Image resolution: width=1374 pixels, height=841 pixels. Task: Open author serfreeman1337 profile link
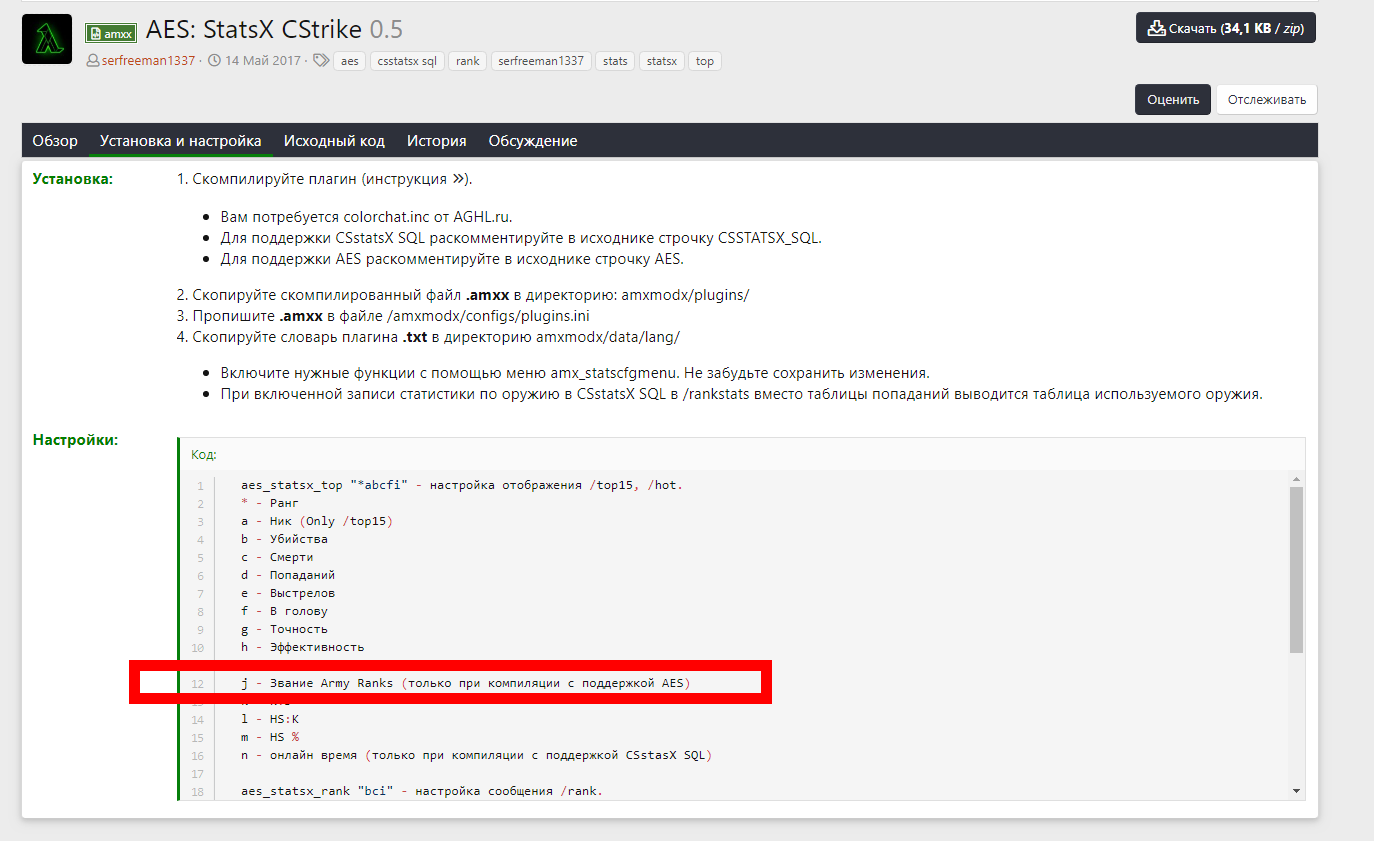click(148, 61)
